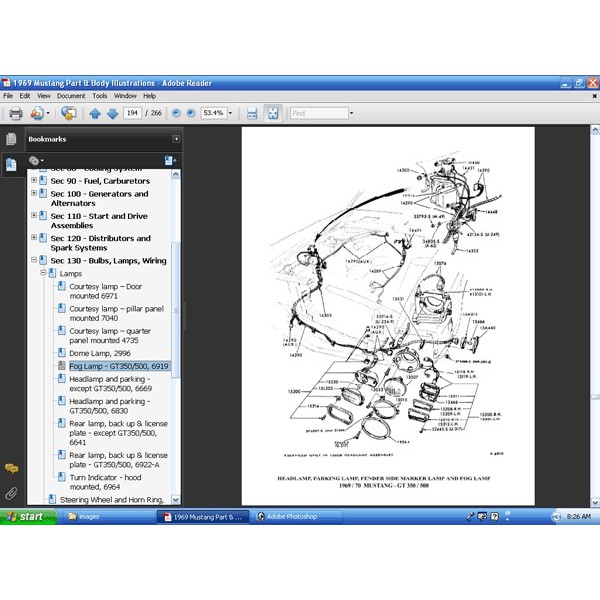Select Steering Wheel and Horn Ring bookmark

(x=112, y=500)
